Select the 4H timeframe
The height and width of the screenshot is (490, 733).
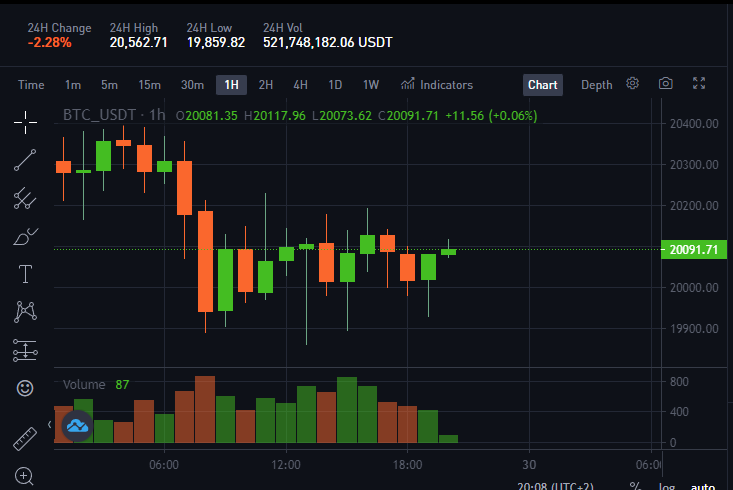pyautogui.click(x=301, y=85)
